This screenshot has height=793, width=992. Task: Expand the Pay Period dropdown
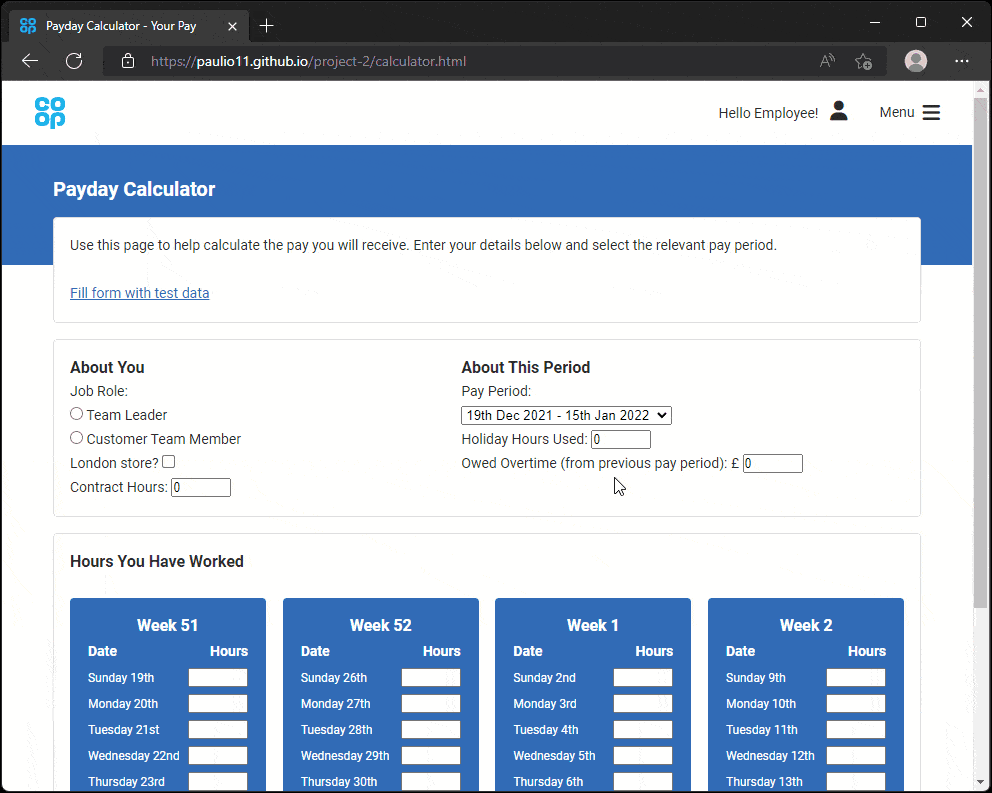pos(566,415)
